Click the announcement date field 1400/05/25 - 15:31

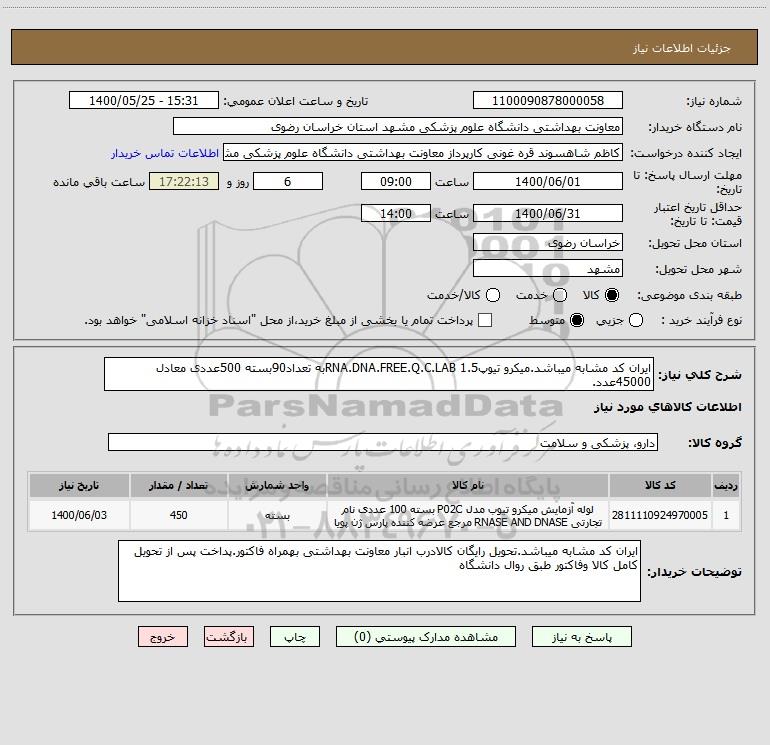(143, 101)
